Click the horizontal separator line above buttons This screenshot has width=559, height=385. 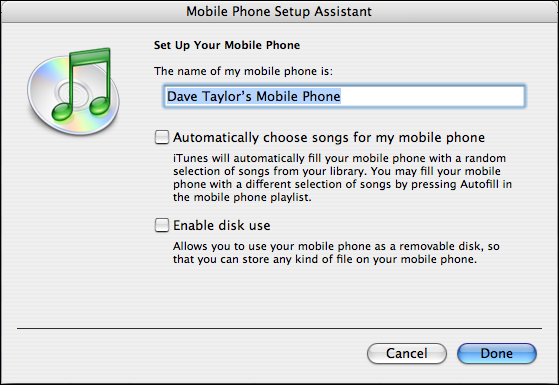pyautogui.click(x=279, y=328)
